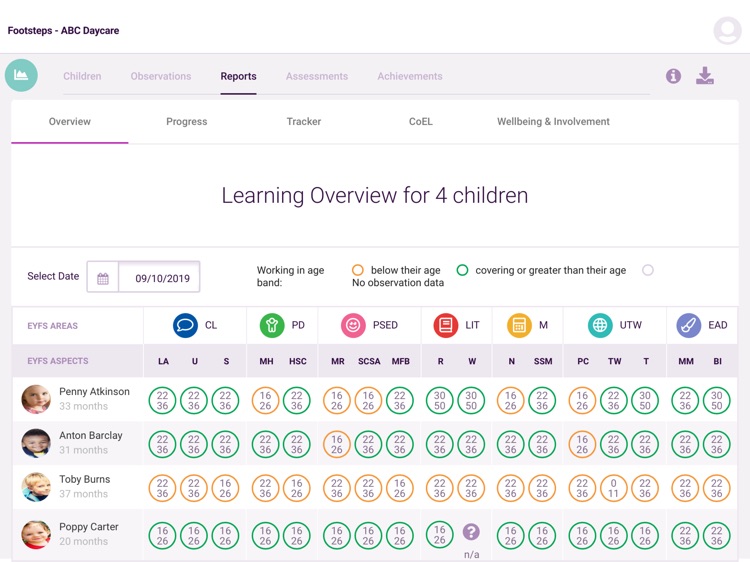Click Anton Barclay's MR 16-26 circle
This screenshot has width=750, height=562.
(x=337, y=444)
